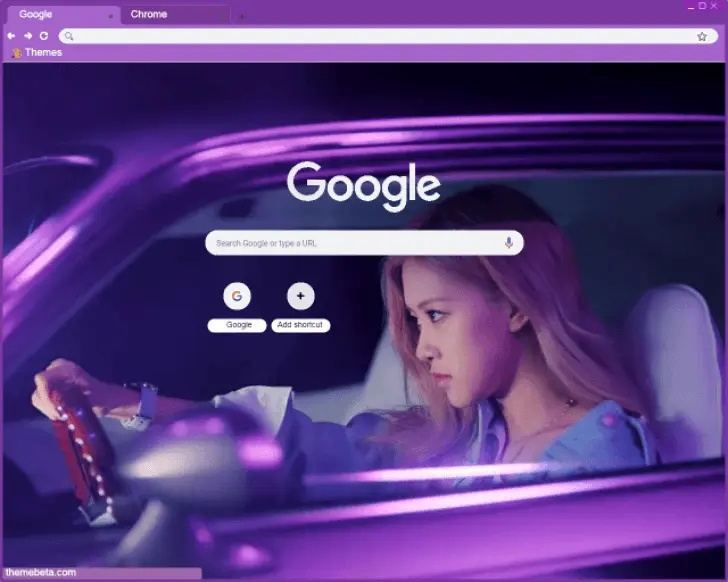The image size is (728, 582).
Task: Minimize the browser window
Action: (x=690, y=6)
